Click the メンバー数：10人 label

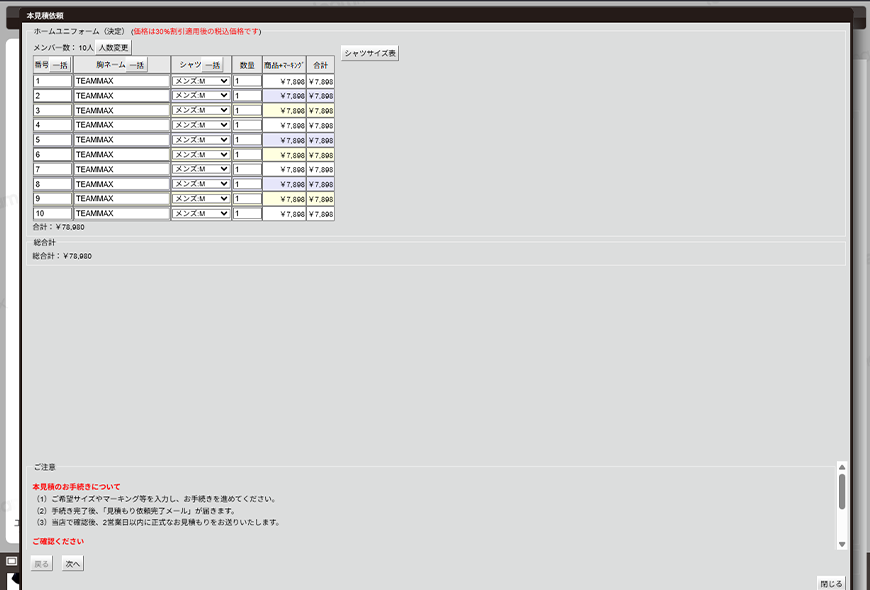63,48
